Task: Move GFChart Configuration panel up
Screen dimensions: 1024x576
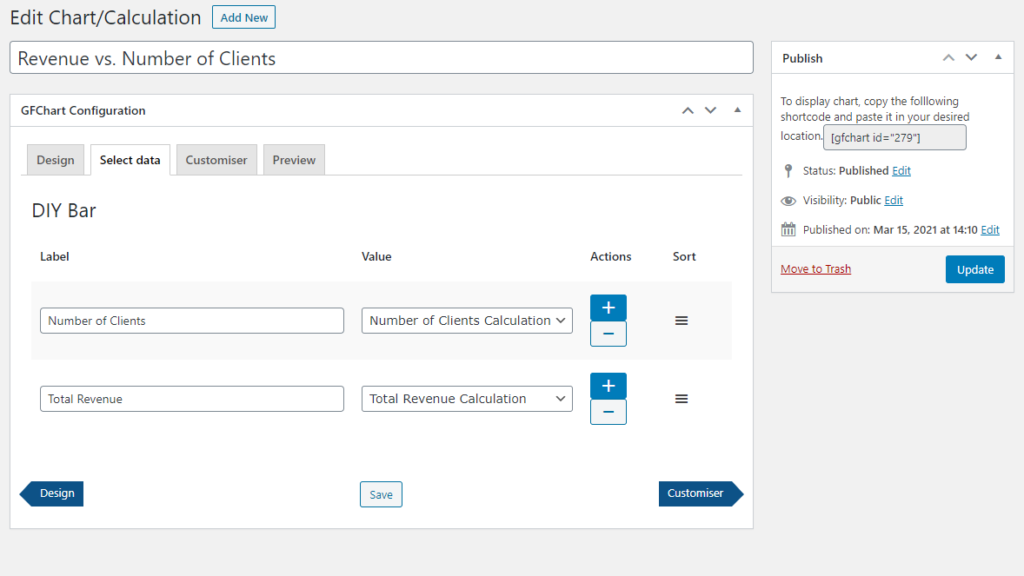Action: [687, 111]
